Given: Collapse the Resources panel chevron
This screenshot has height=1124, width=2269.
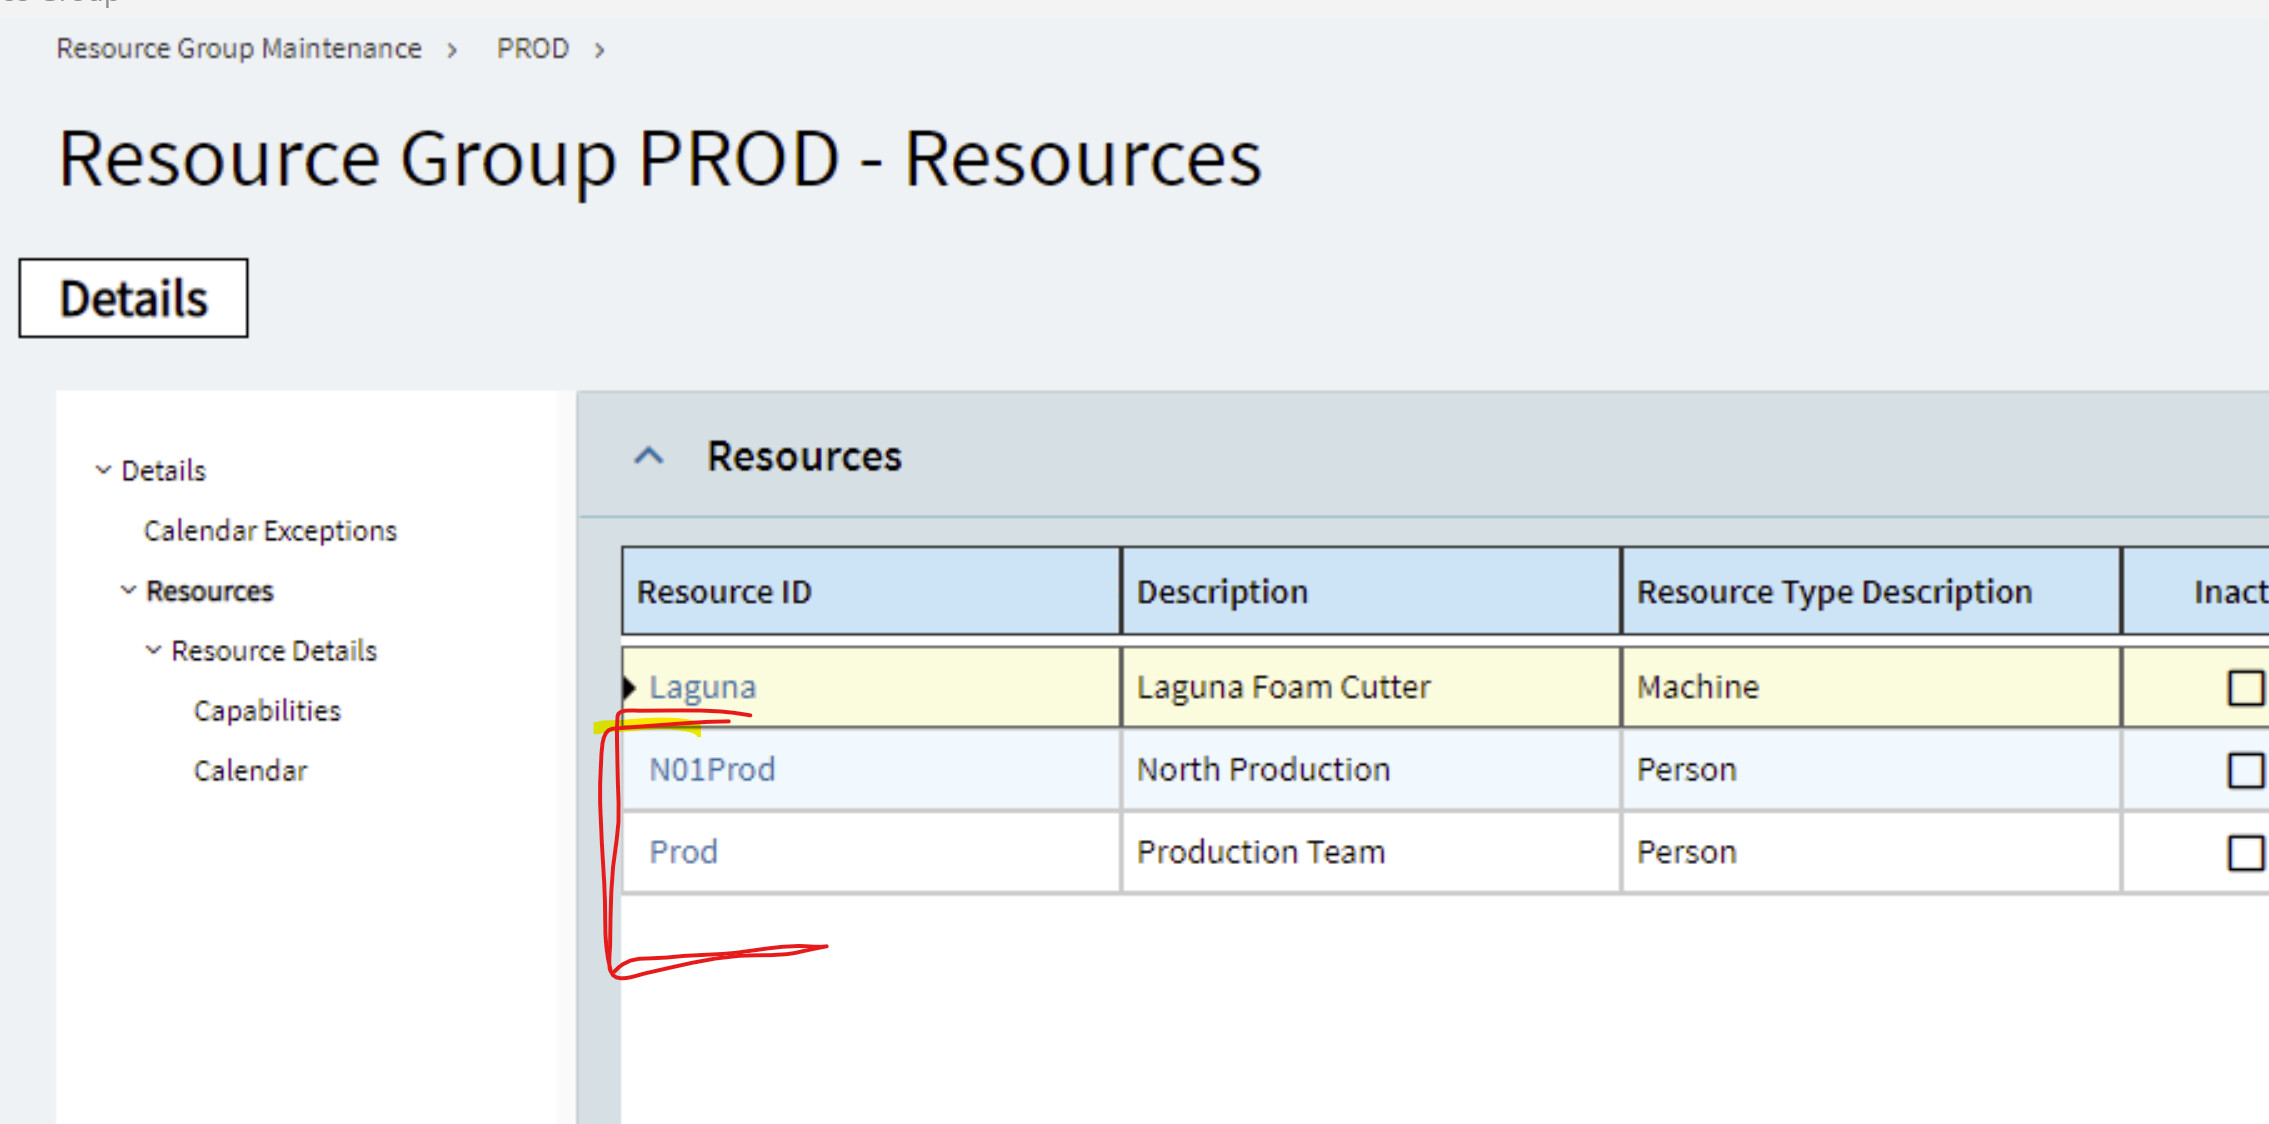Looking at the screenshot, I should click(x=649, y=457).
